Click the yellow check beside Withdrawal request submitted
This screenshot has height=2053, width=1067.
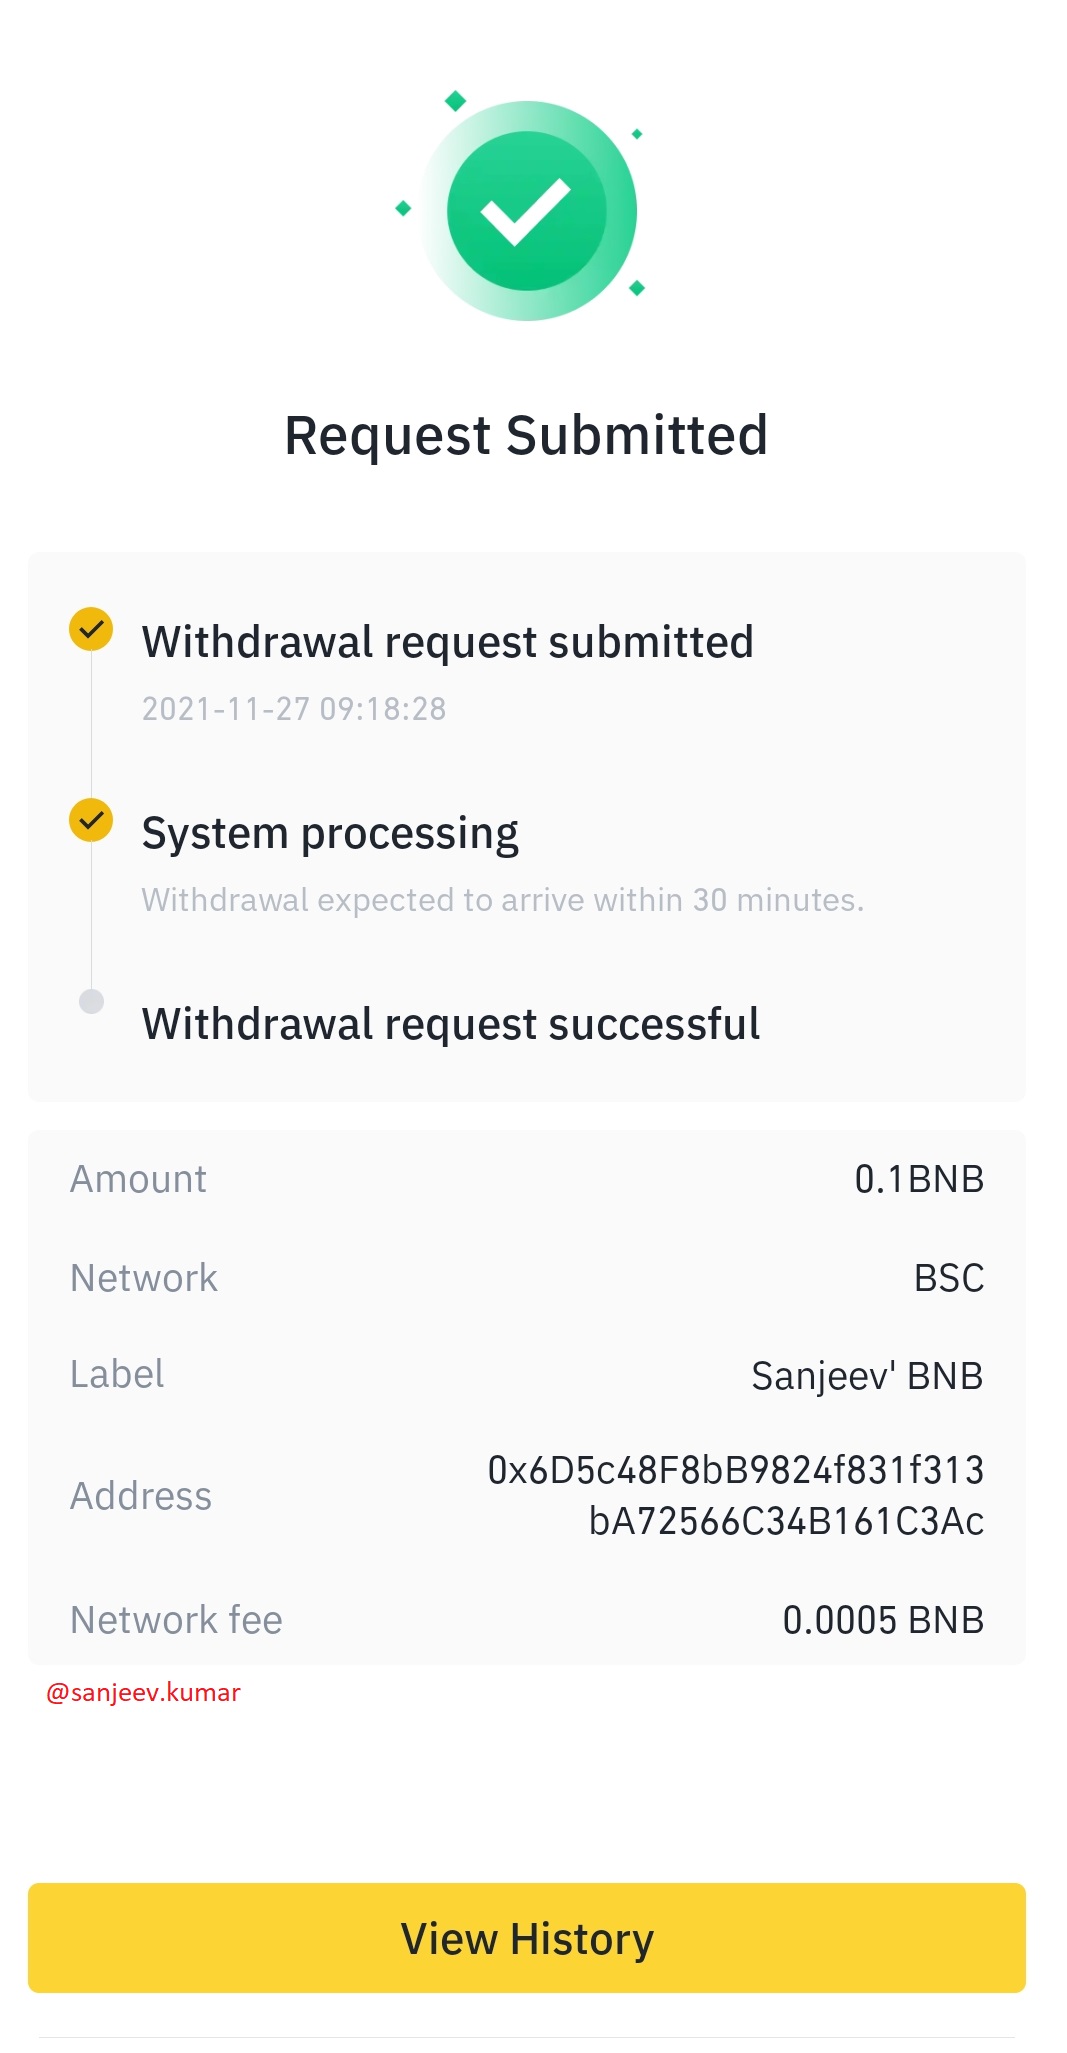(x=91, y=629)
